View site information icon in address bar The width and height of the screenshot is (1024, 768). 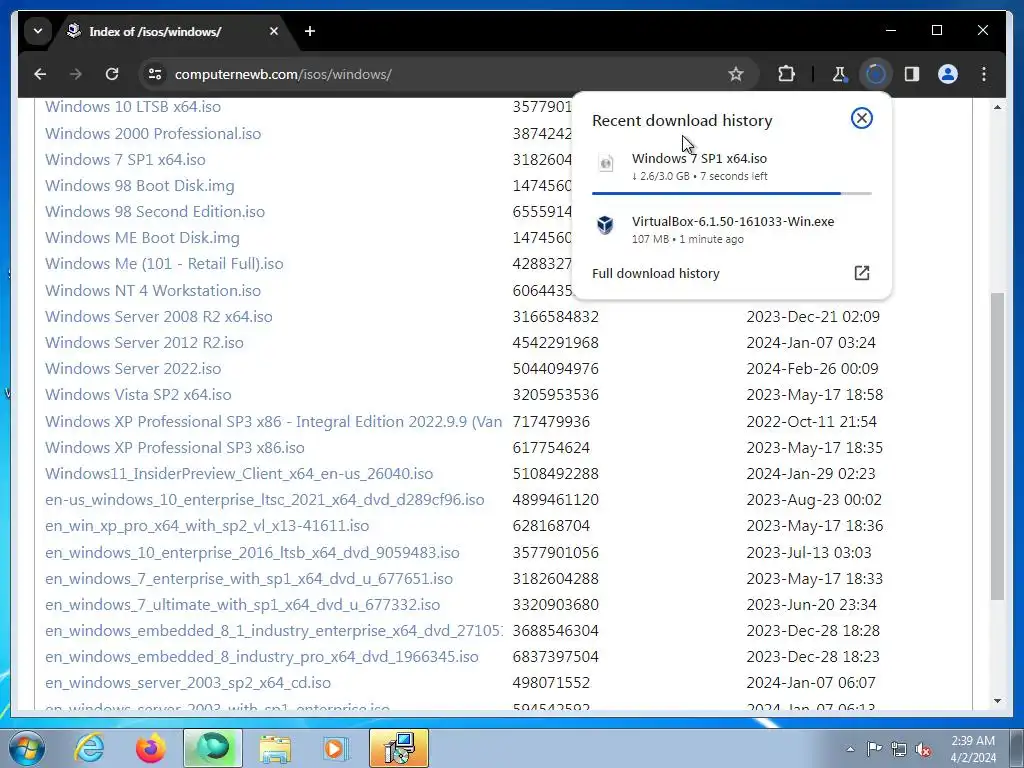155,74
